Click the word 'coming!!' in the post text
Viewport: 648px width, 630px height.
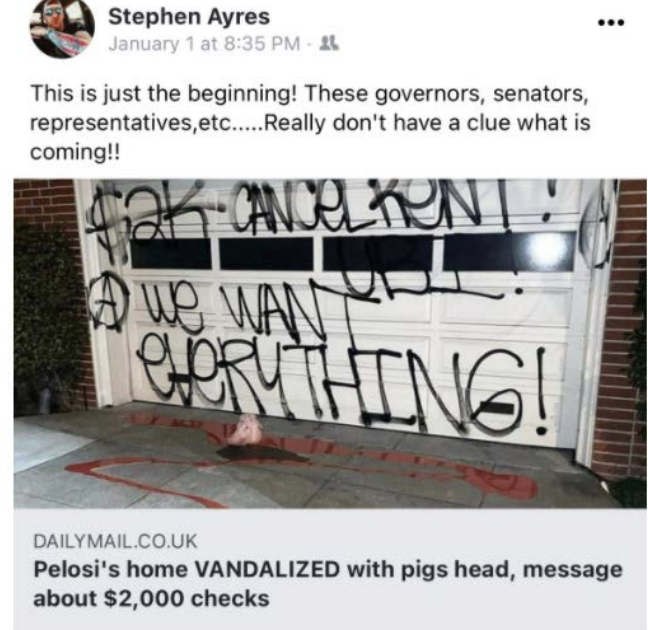point(75,152)
